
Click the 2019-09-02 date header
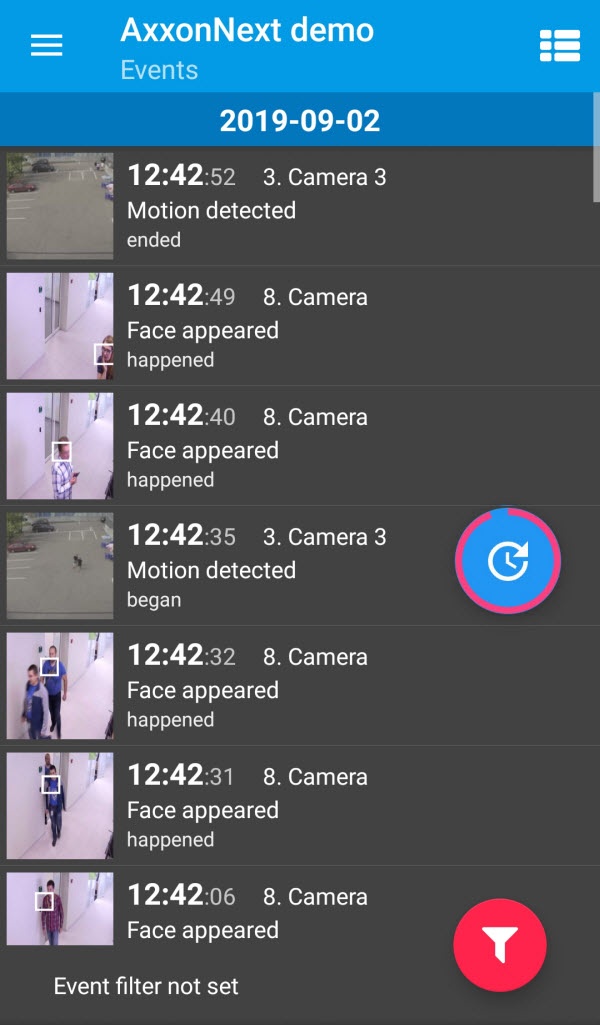point(300,121)
